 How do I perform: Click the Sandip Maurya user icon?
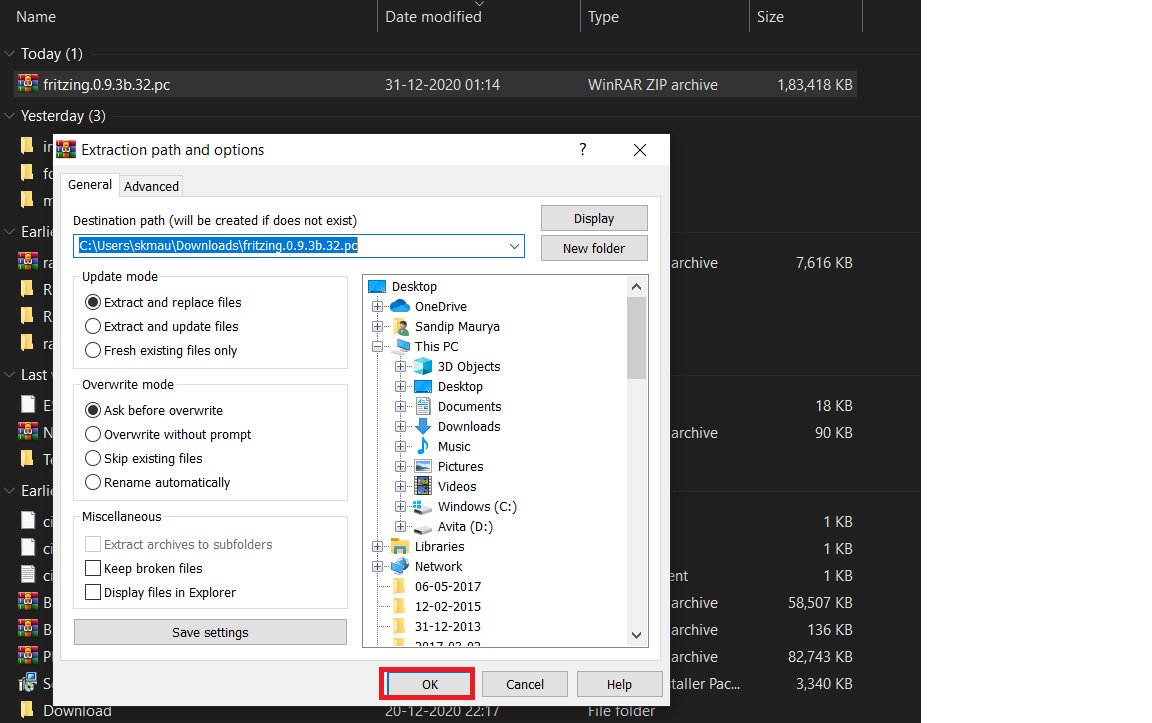coord(401,326)
